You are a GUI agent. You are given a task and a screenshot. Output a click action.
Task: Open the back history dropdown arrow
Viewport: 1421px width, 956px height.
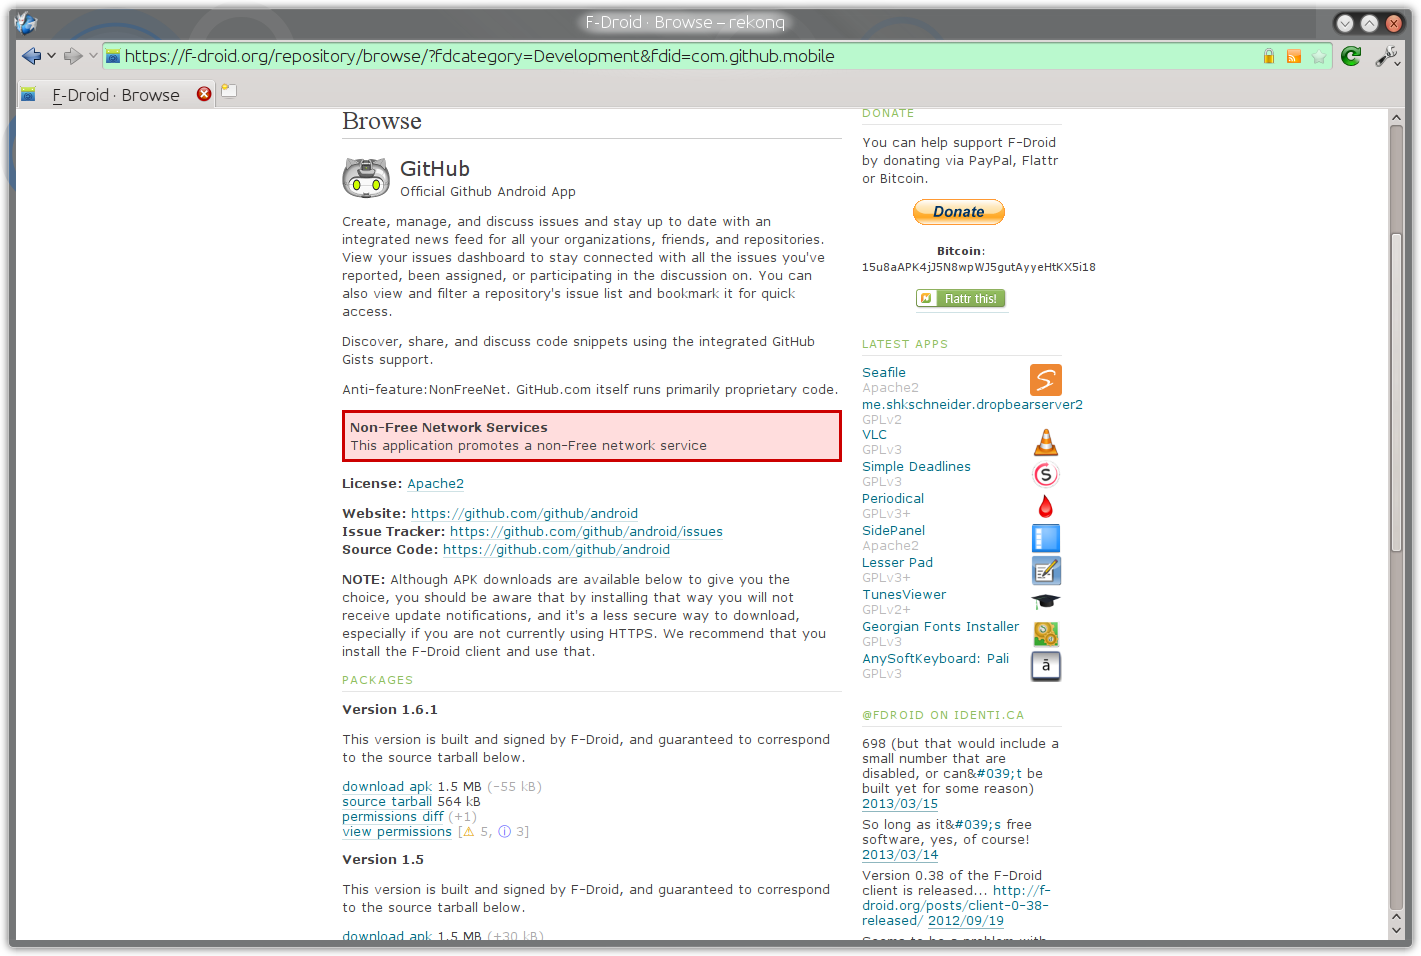pos(51,56)
